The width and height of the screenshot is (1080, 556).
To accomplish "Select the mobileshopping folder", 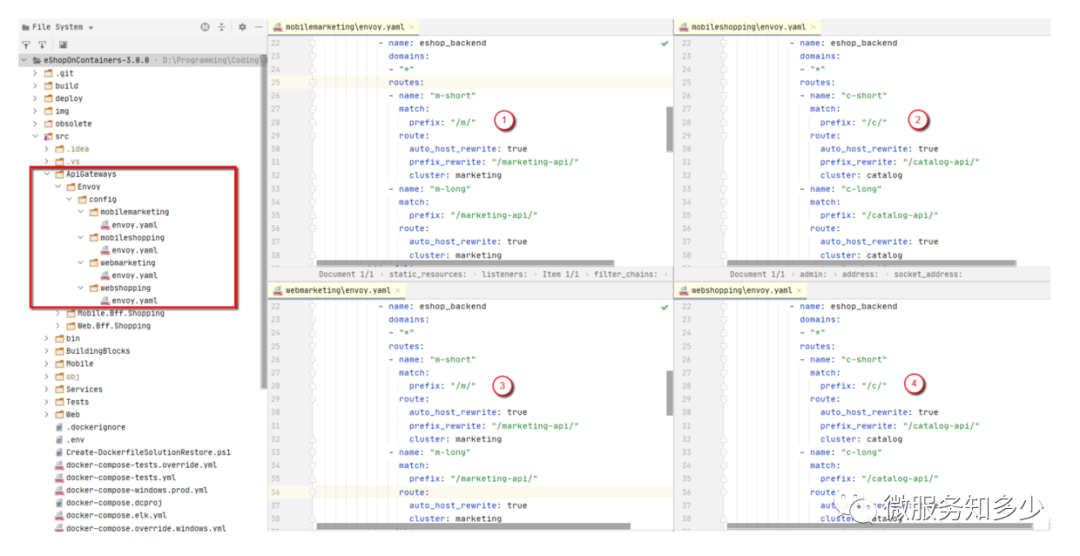I will tap(132, 238).
